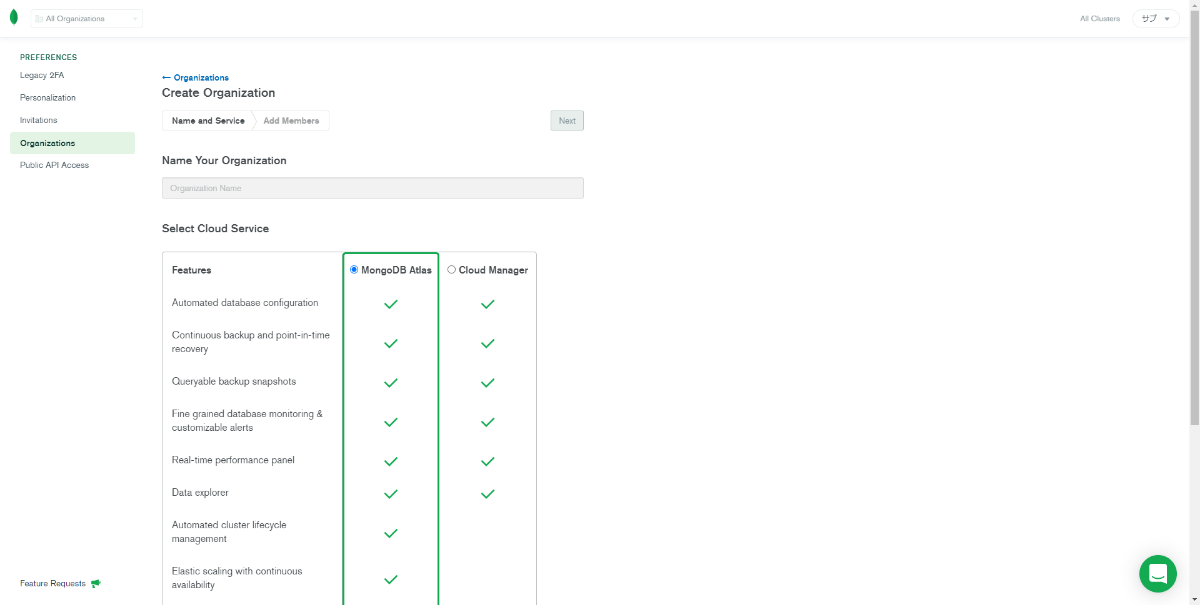
Task: Click the Next button
Action: 566,120
